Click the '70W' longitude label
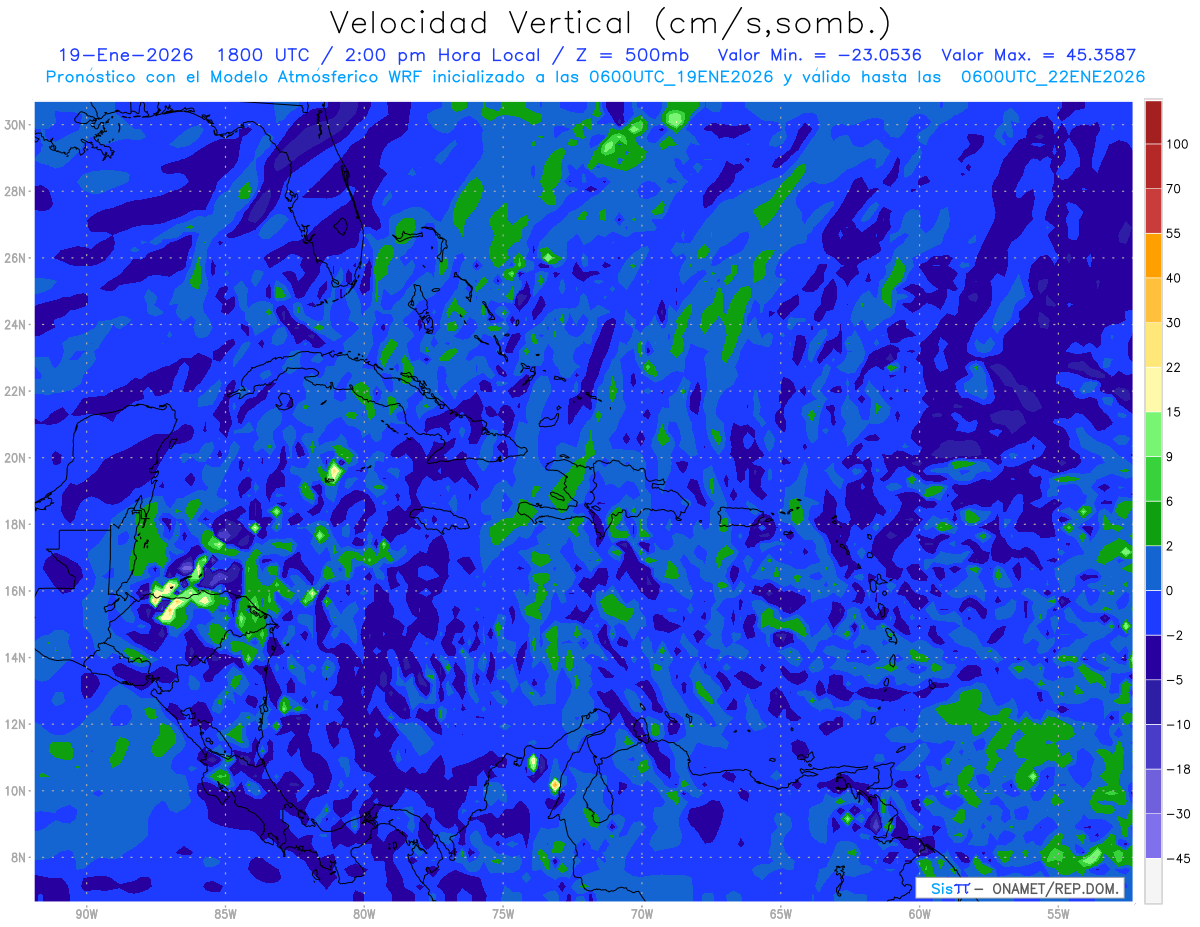1200x927 pixels. point(642,914)
